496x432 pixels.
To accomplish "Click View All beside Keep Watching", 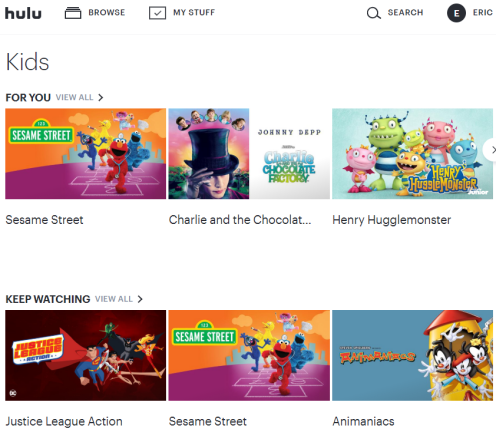I will point(114,299).
